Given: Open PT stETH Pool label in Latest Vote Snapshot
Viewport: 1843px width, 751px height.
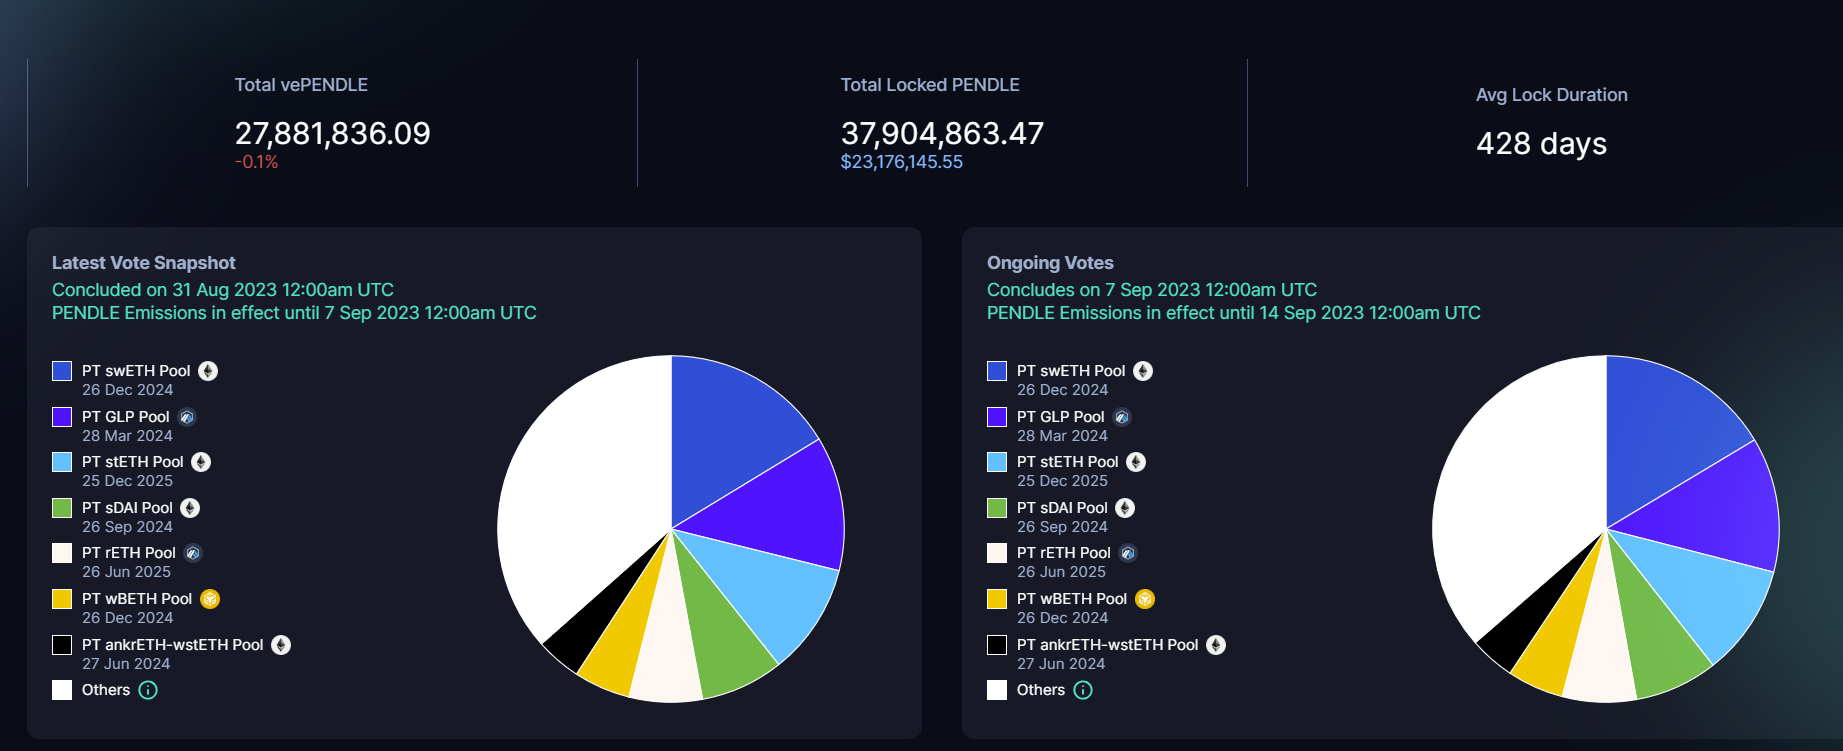Looking at the screenshot, I should tap(133, 462).
